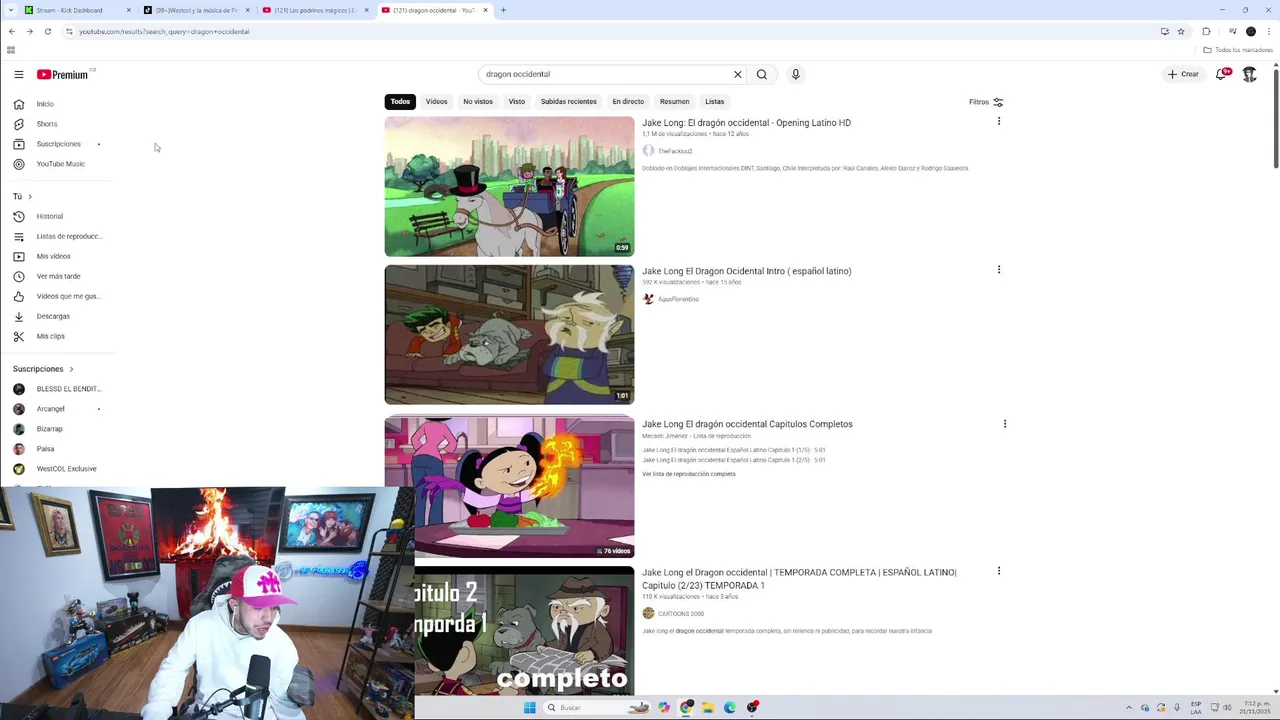
Task: Select the Visto filter chip
Action: coord(517,101)
